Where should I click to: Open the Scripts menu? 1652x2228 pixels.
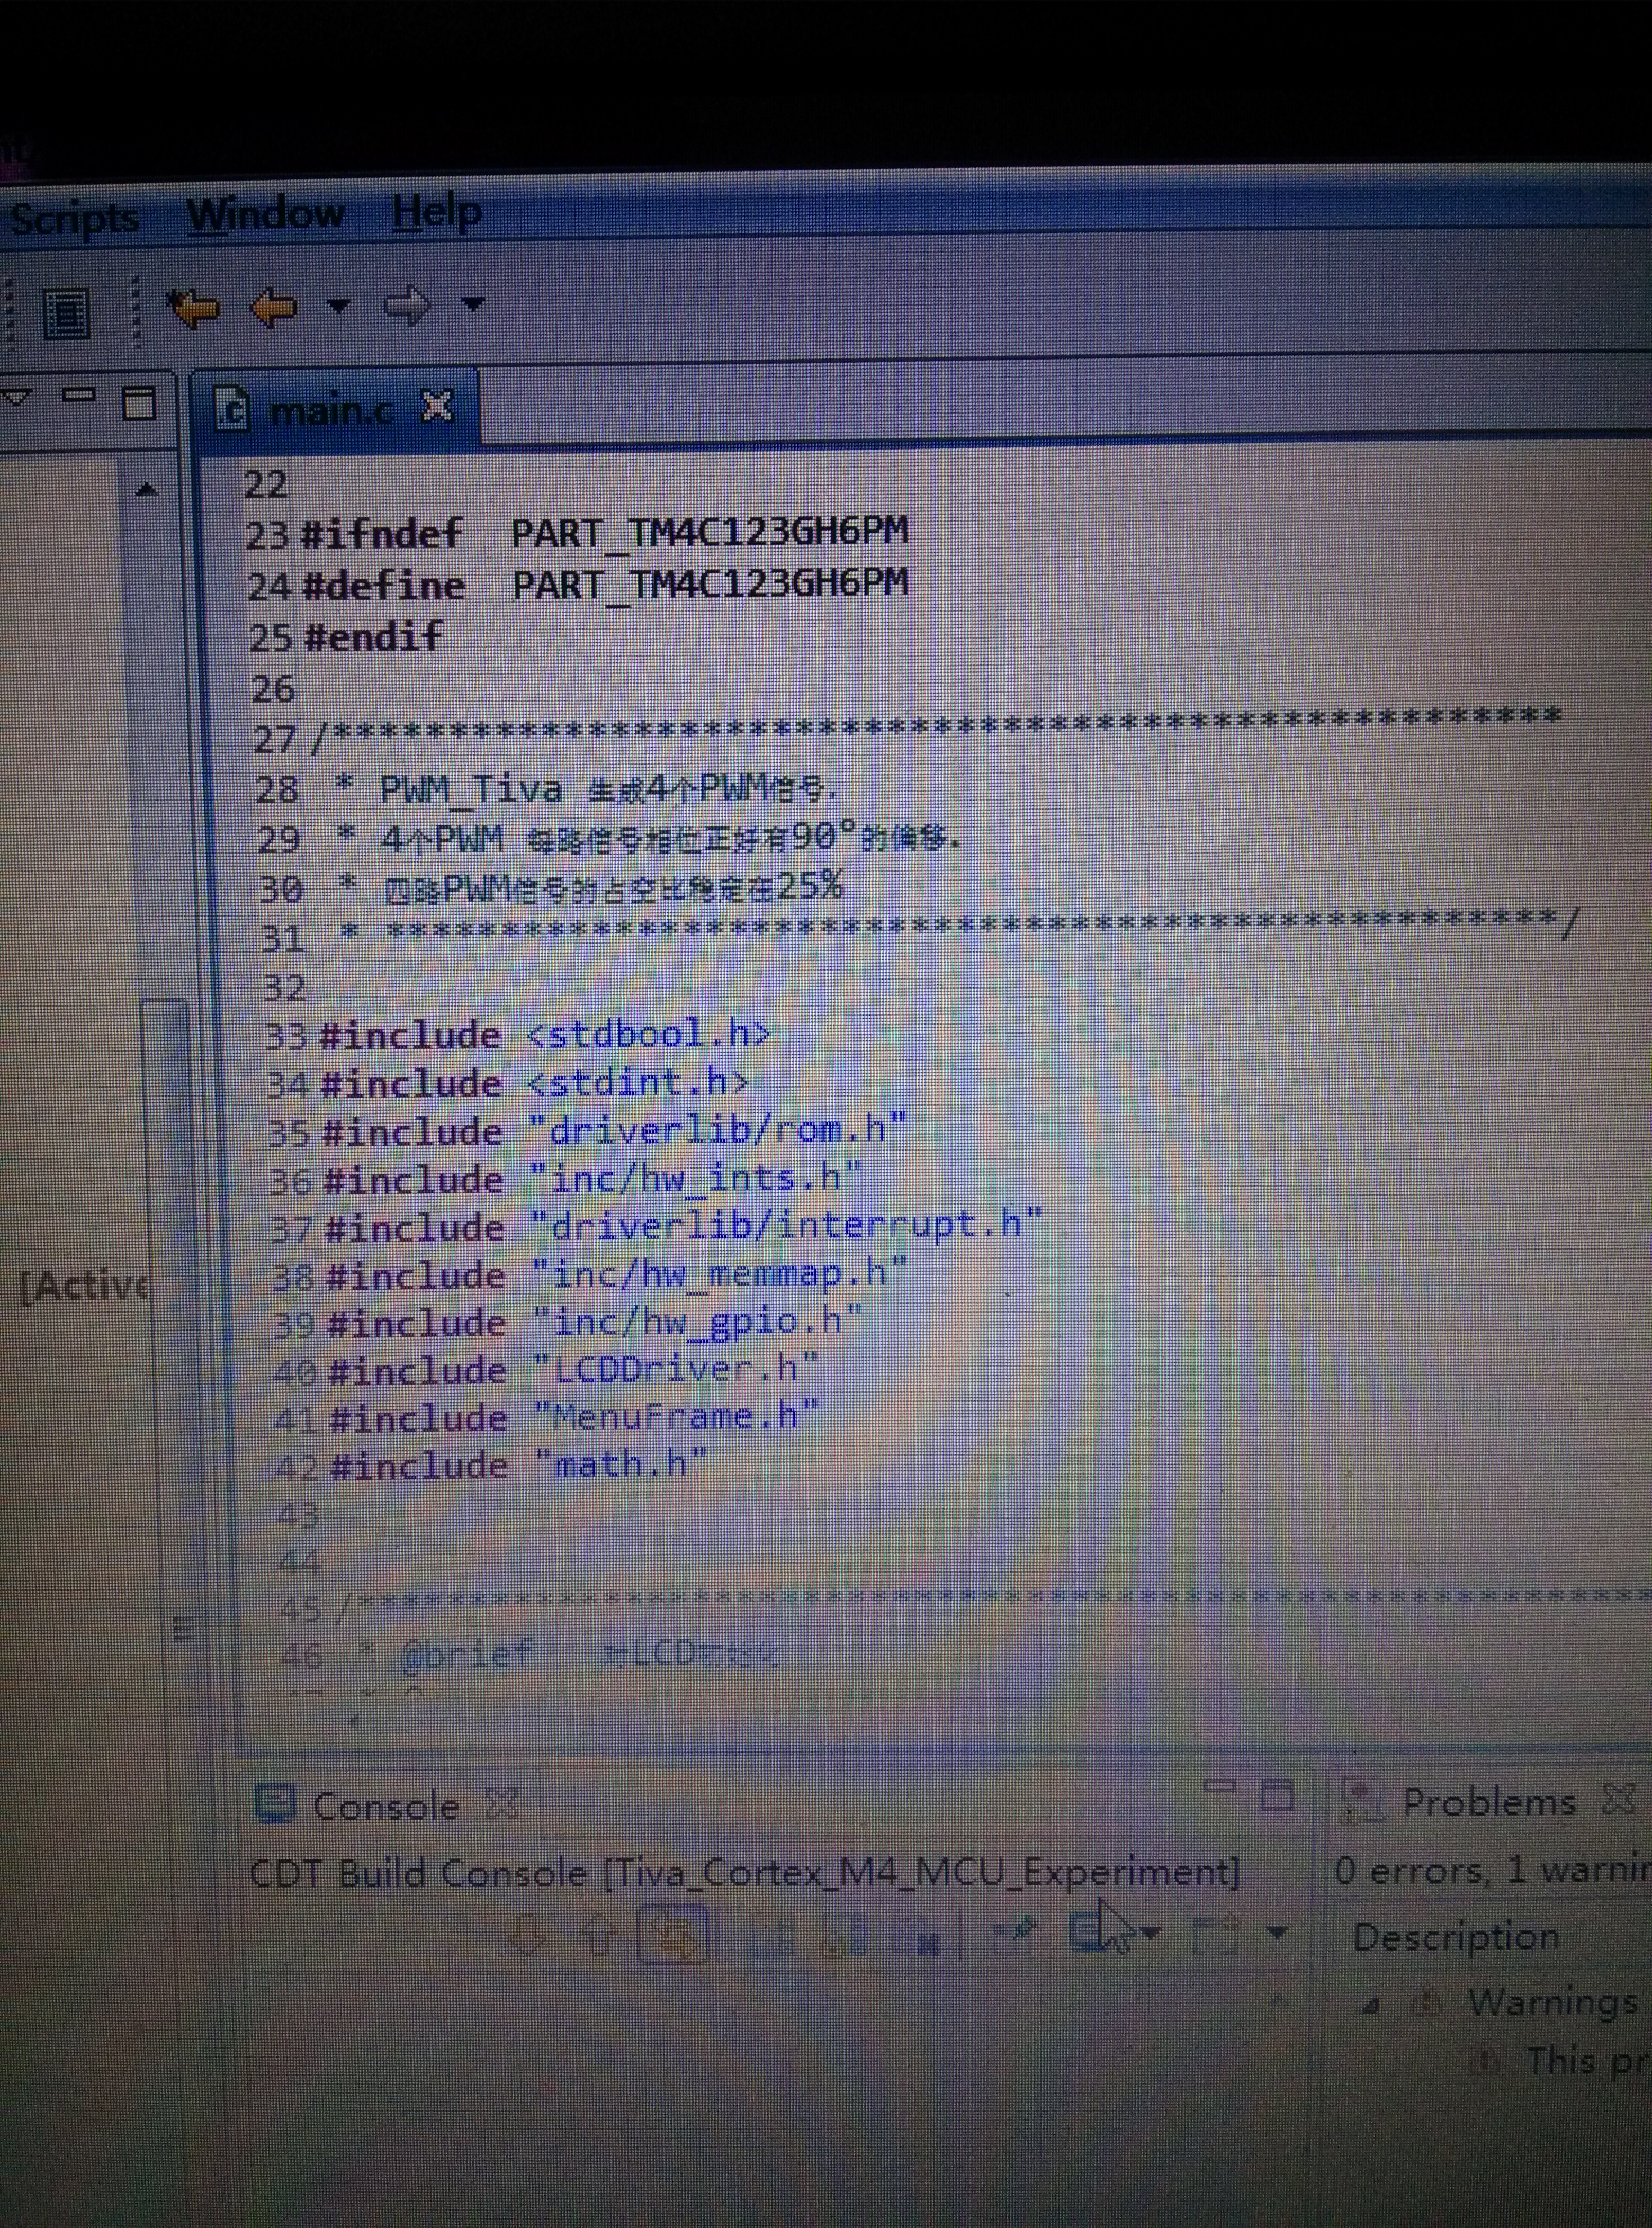coord(74,218)
